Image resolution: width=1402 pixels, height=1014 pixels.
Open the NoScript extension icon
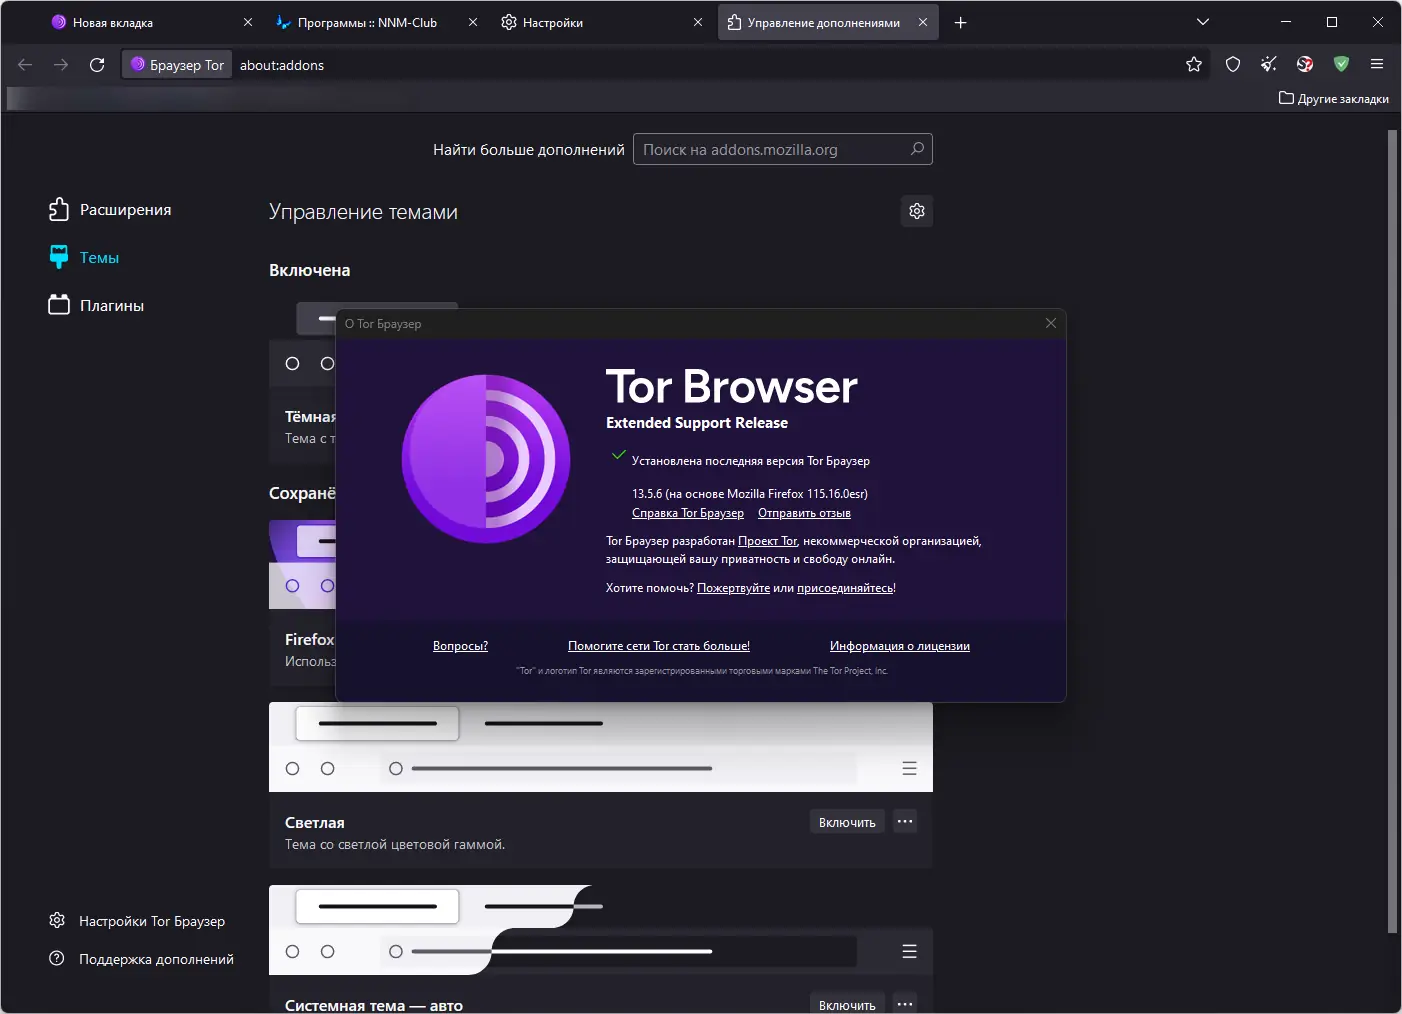click(x=1305, y=65)
